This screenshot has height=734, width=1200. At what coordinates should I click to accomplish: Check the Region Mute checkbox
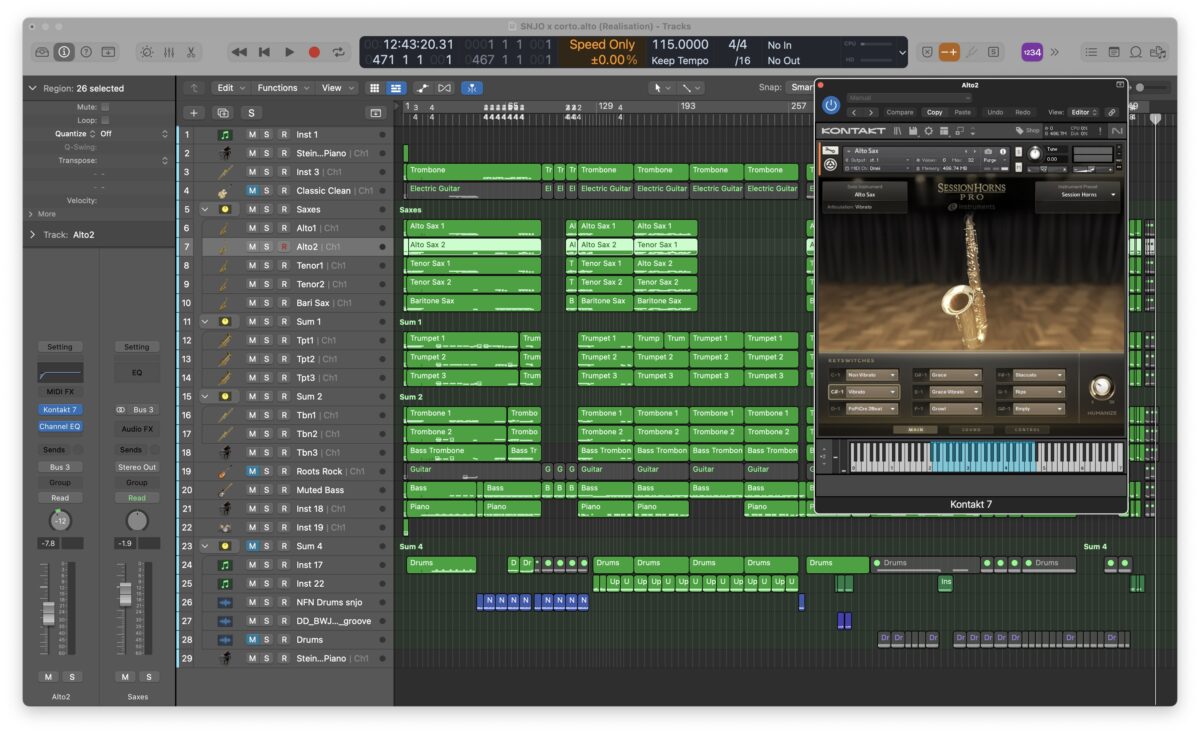click(x=105, y=106)
